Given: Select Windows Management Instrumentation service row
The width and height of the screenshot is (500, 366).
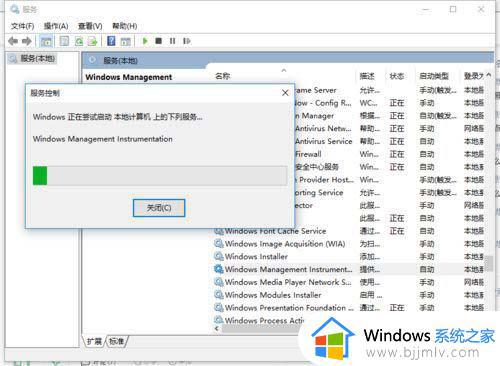Looking at the screenshot, I should (350, 269).
